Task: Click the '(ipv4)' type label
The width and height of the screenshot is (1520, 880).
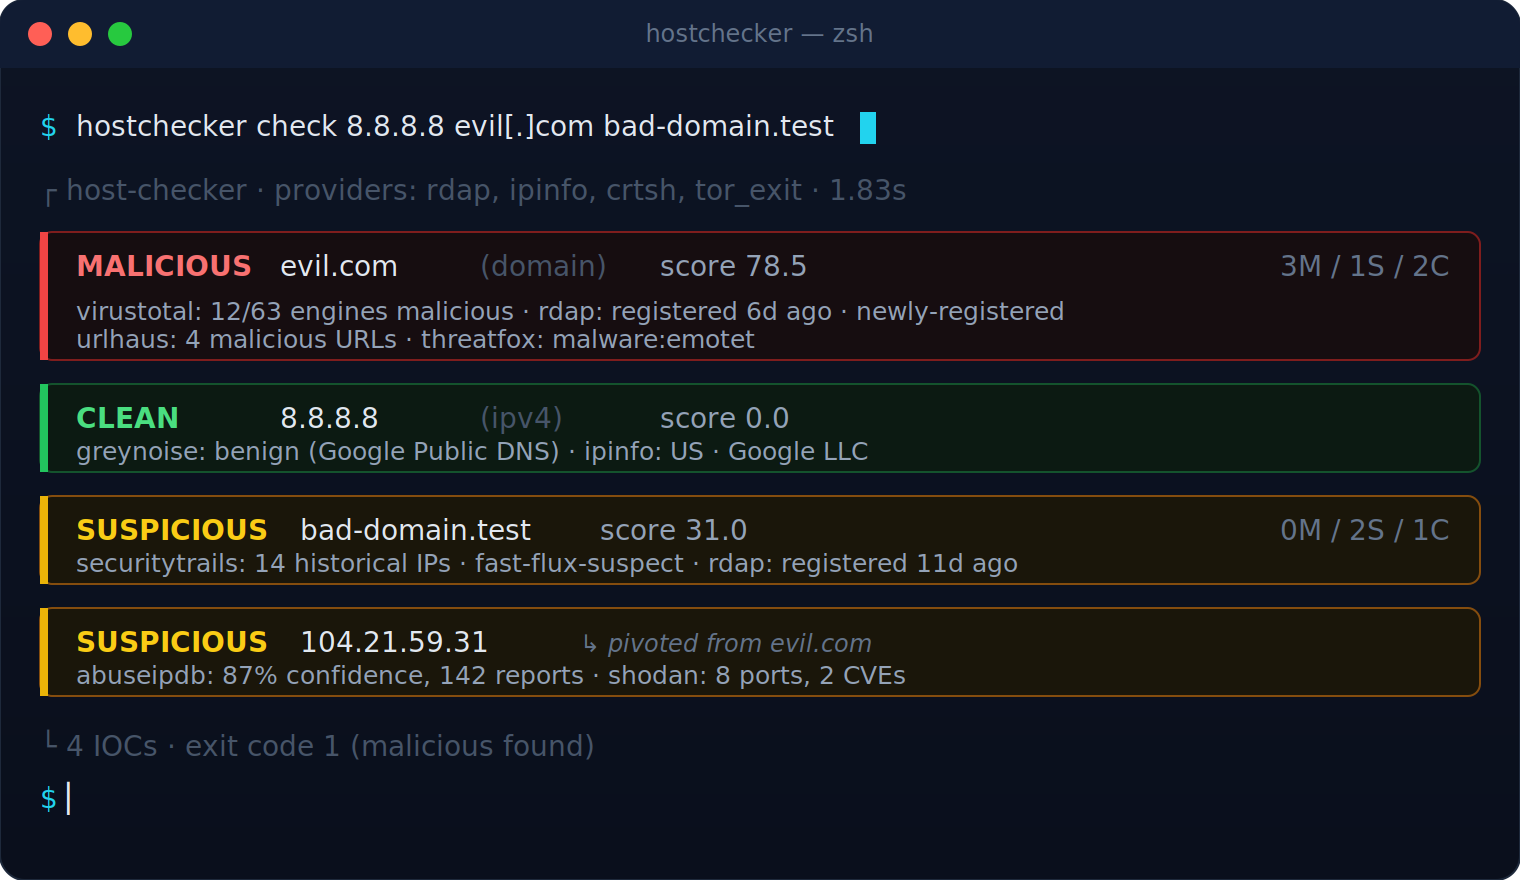Action: pos(521,418)
